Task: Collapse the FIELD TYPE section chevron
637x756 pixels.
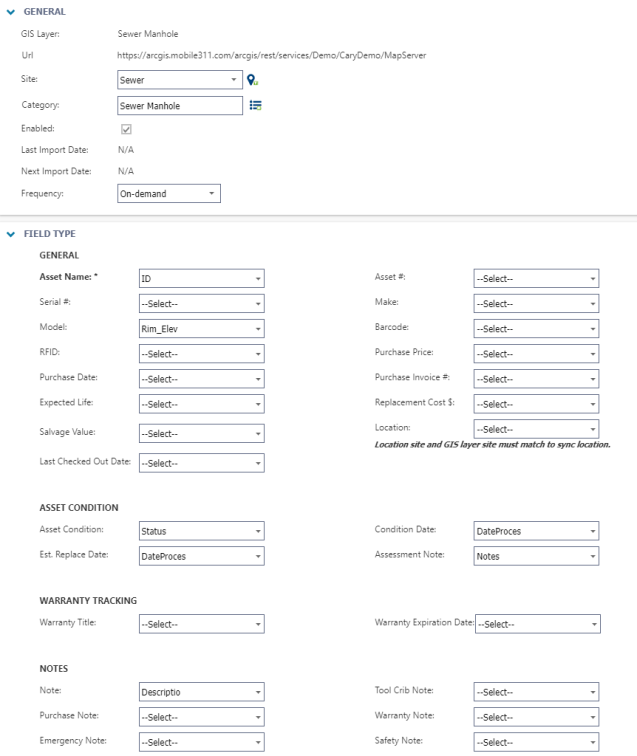Action: point(11,234)
